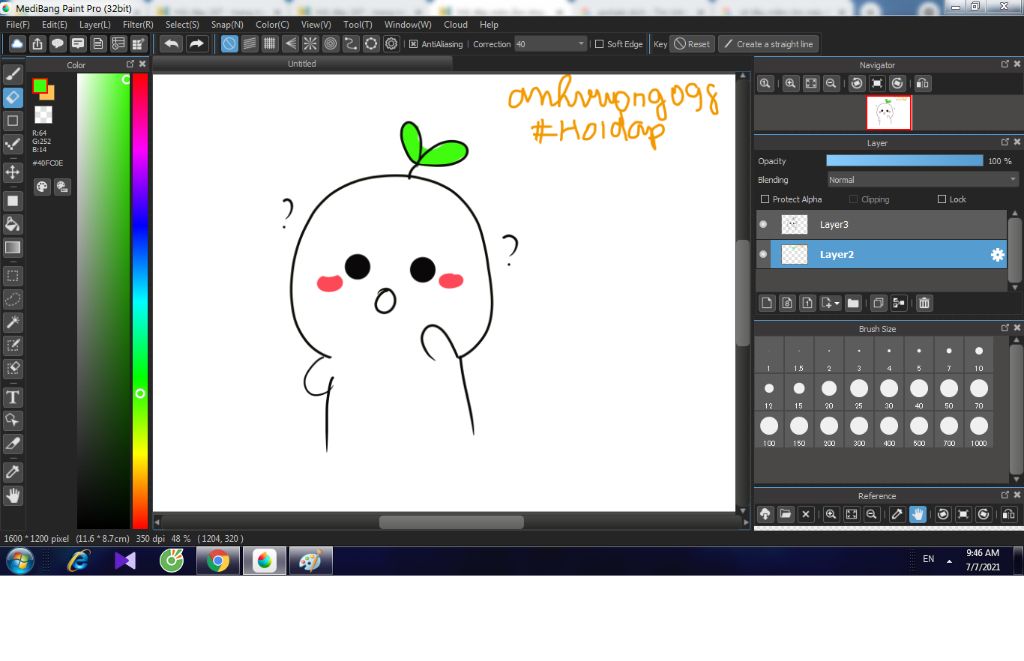Delete layer with trash icon

[924, 303]
